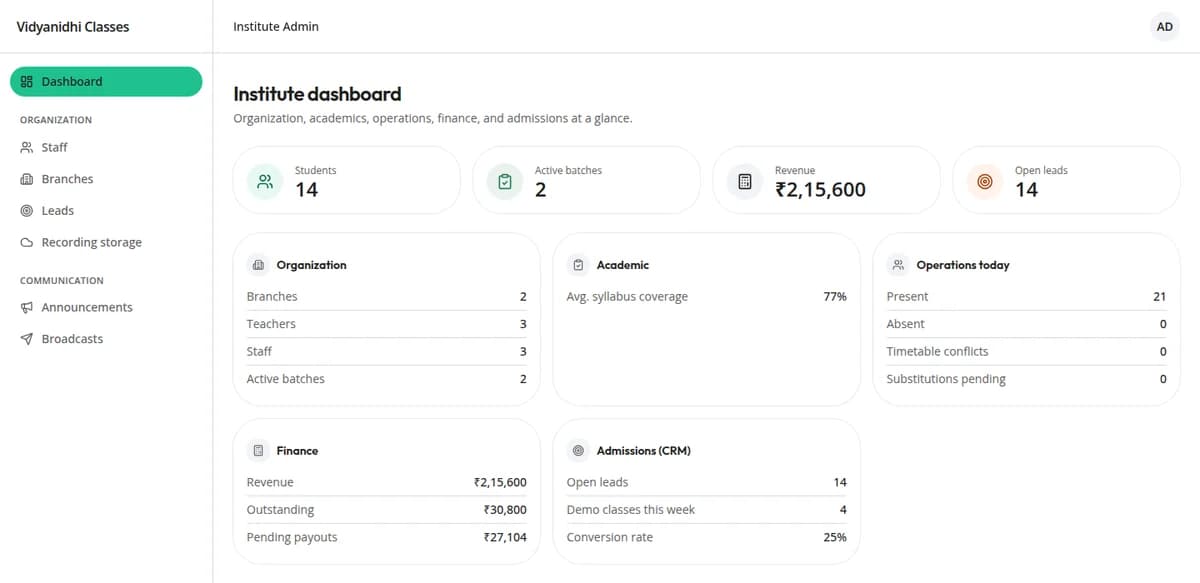
Task: Click Substitutions pending row label
Action: coord(946,379)
